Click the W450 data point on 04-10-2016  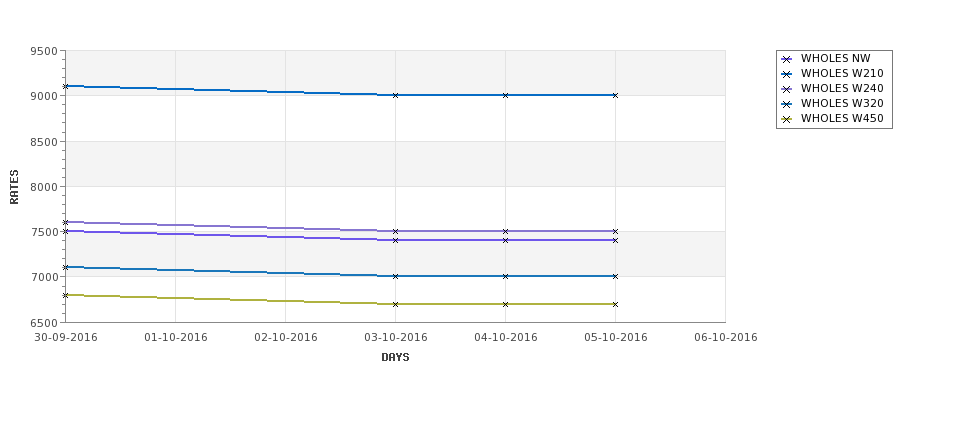[506, 304]
